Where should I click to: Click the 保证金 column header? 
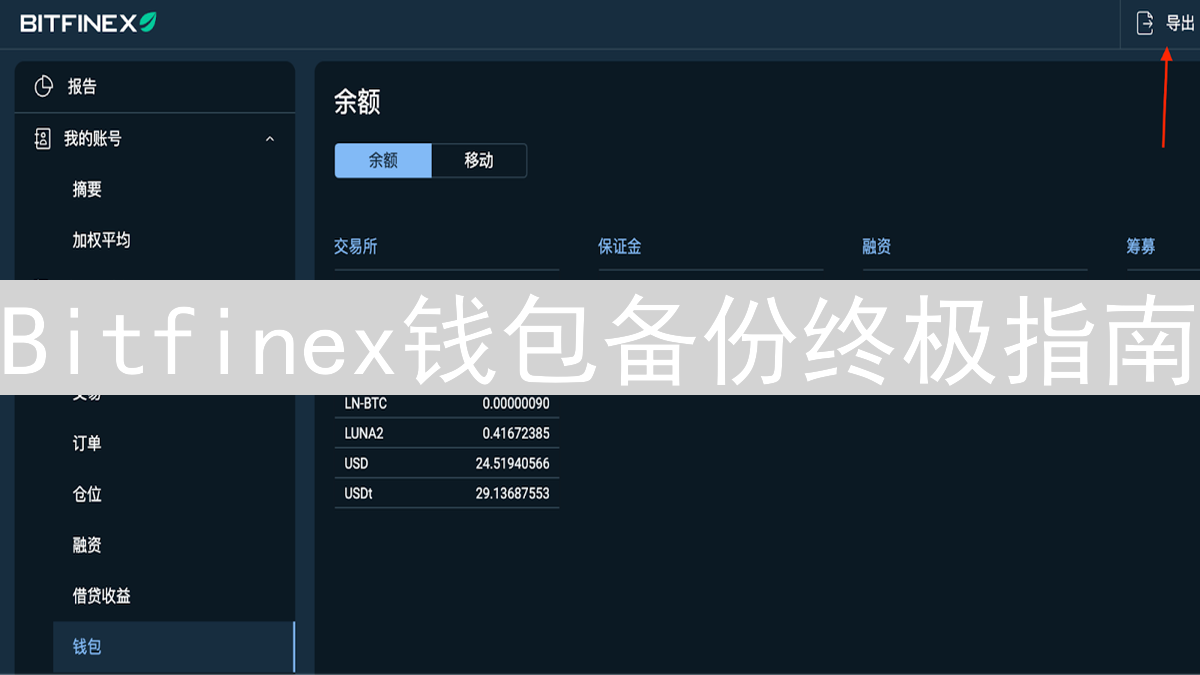pyautogui.click(x=620, y=246)
